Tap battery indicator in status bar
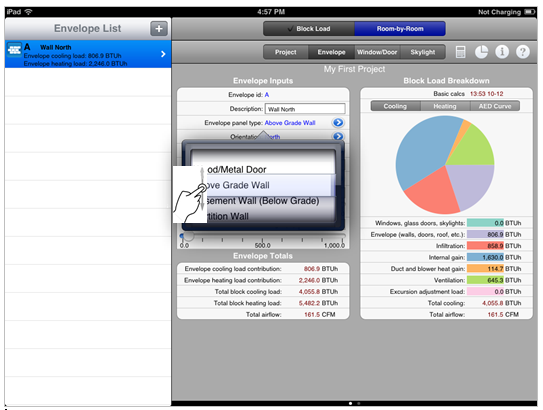Screen dimensions: 543x410 pyautogui.click(x=529, y=12)
